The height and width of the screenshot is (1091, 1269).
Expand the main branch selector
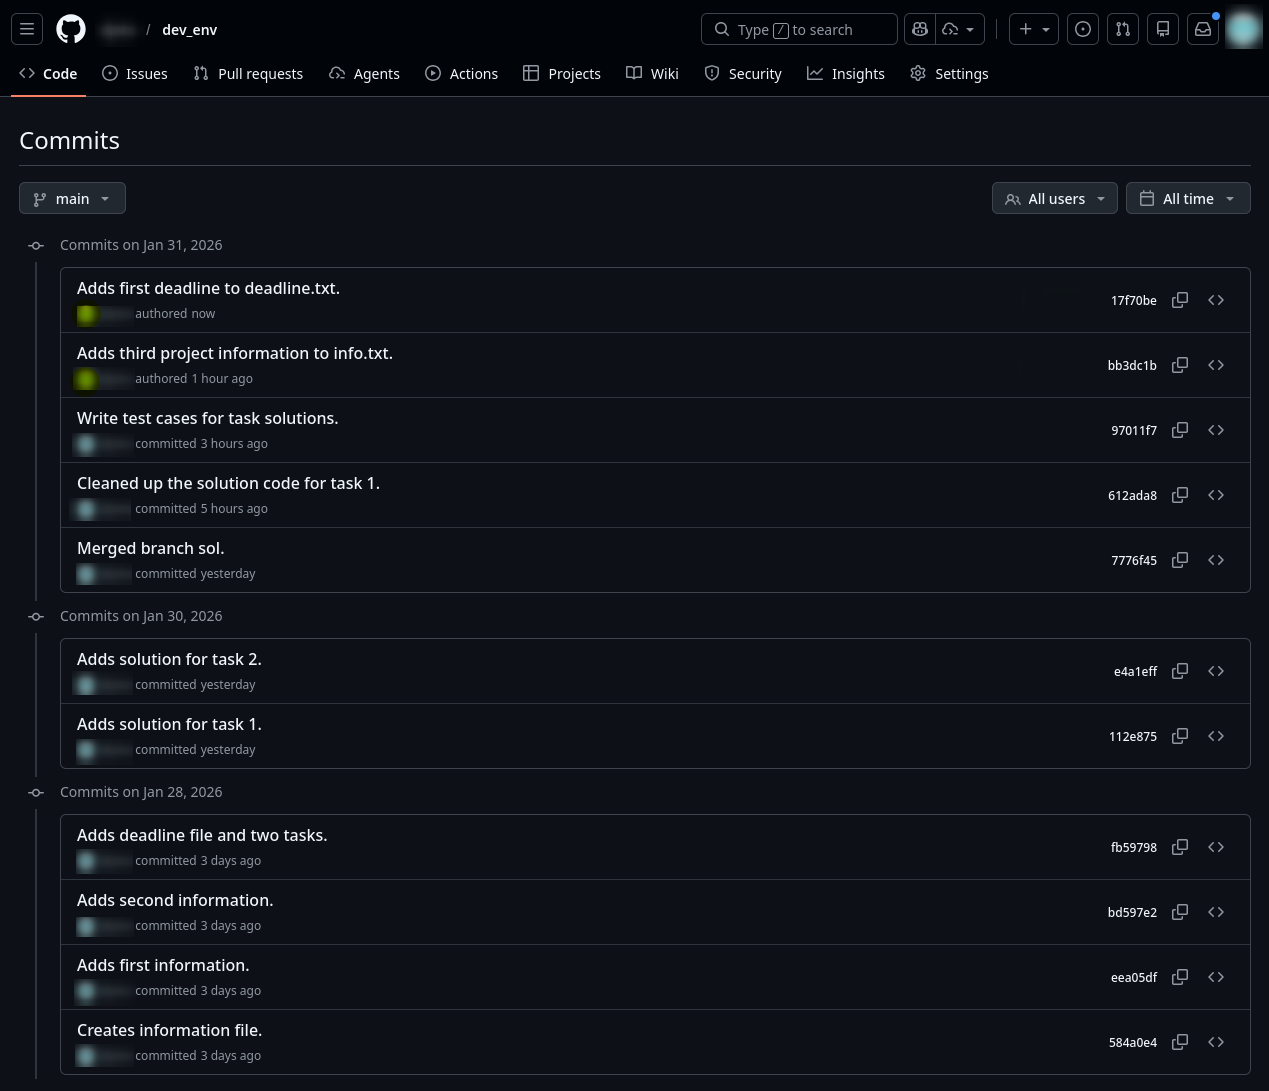[72, 199]
